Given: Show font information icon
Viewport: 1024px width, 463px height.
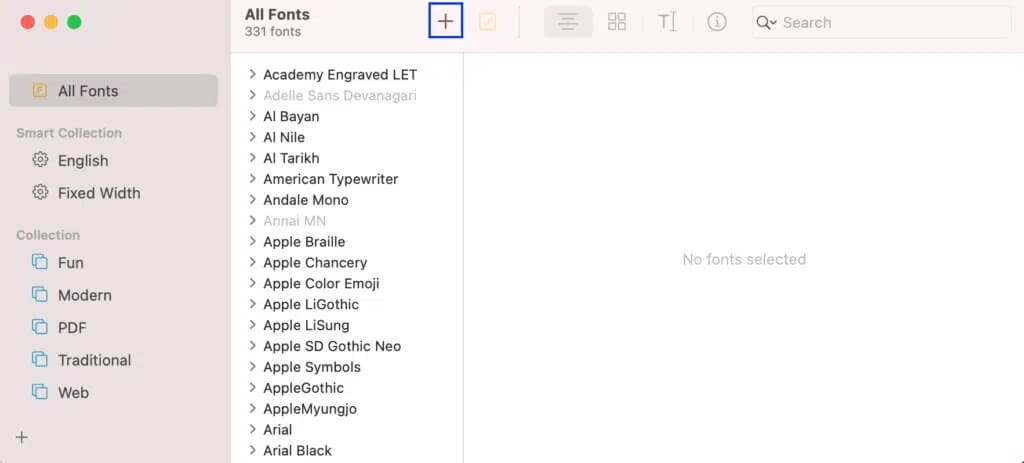Looking at the screenshot, I should 716,22.
